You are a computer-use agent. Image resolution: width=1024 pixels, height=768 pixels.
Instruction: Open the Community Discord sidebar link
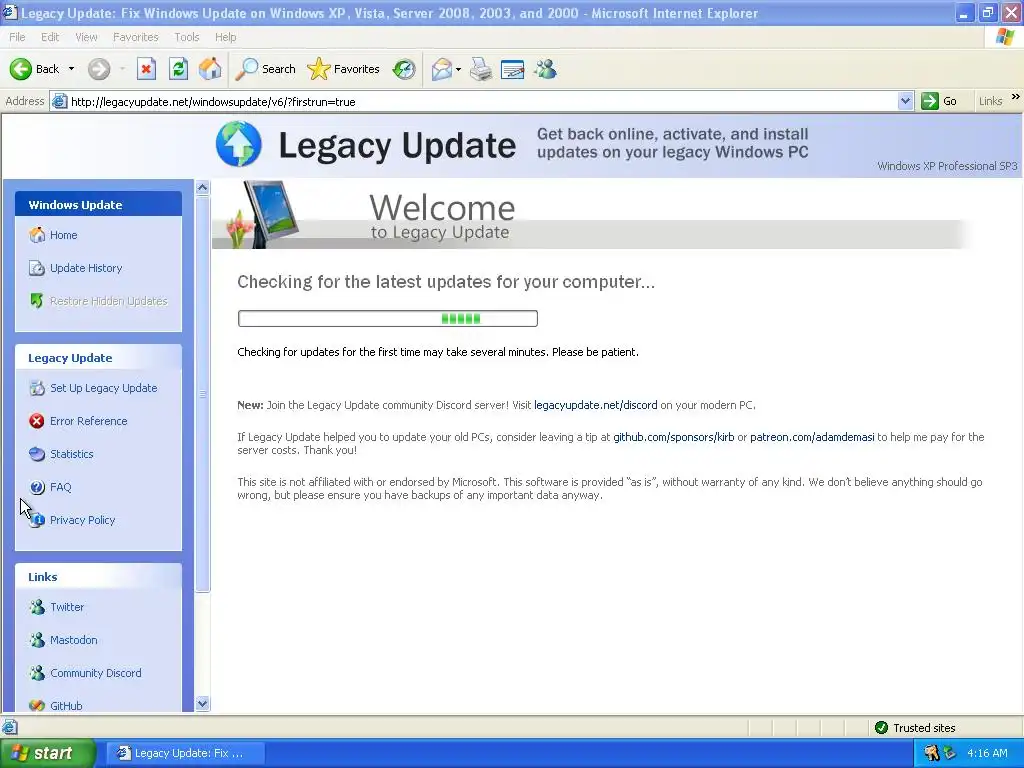pos(96,673)
